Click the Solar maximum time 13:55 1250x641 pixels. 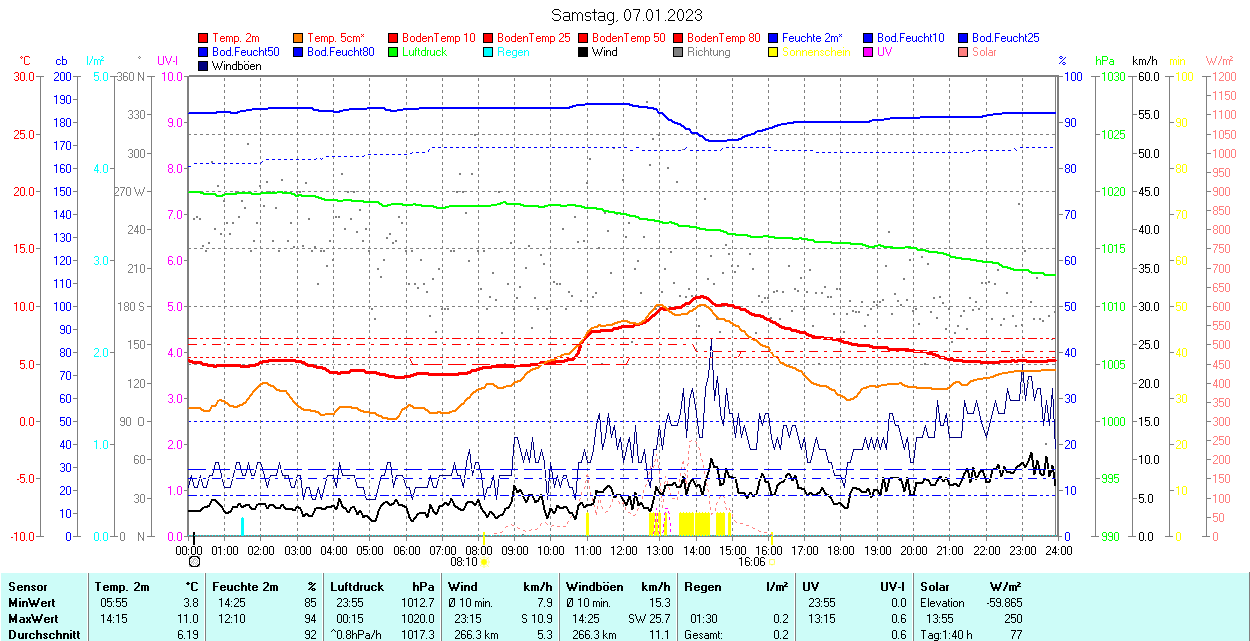(x=940, y=618)
